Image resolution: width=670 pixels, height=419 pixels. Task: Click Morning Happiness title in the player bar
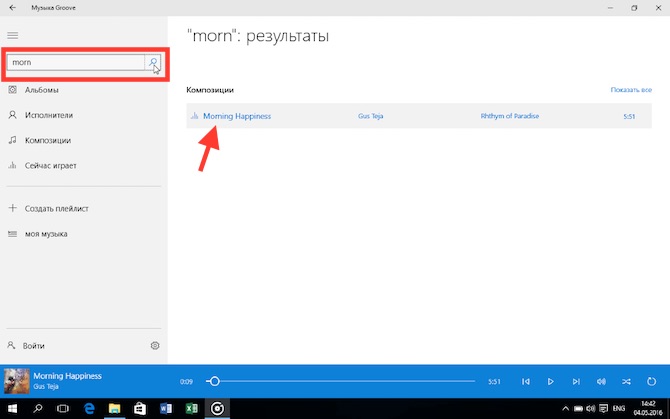[x=68, y=376]
